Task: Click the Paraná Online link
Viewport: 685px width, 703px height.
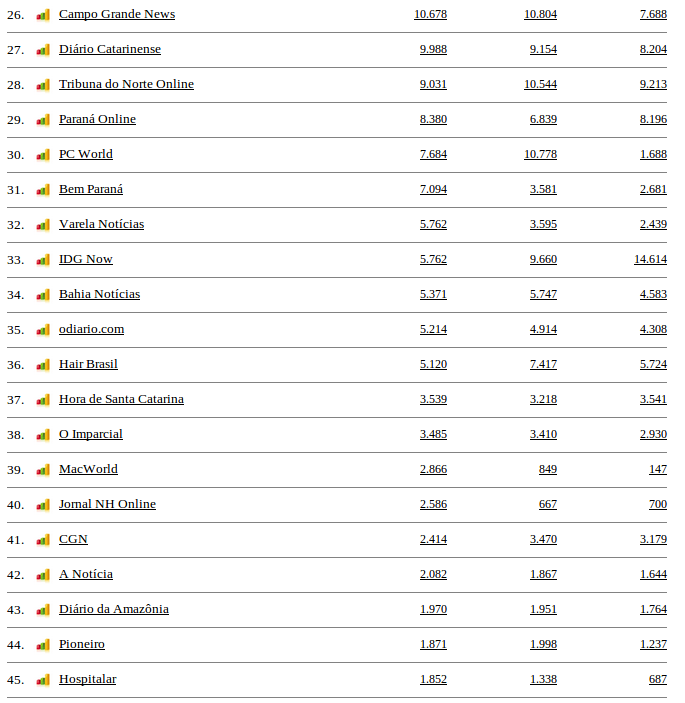Action: (97, 119)
